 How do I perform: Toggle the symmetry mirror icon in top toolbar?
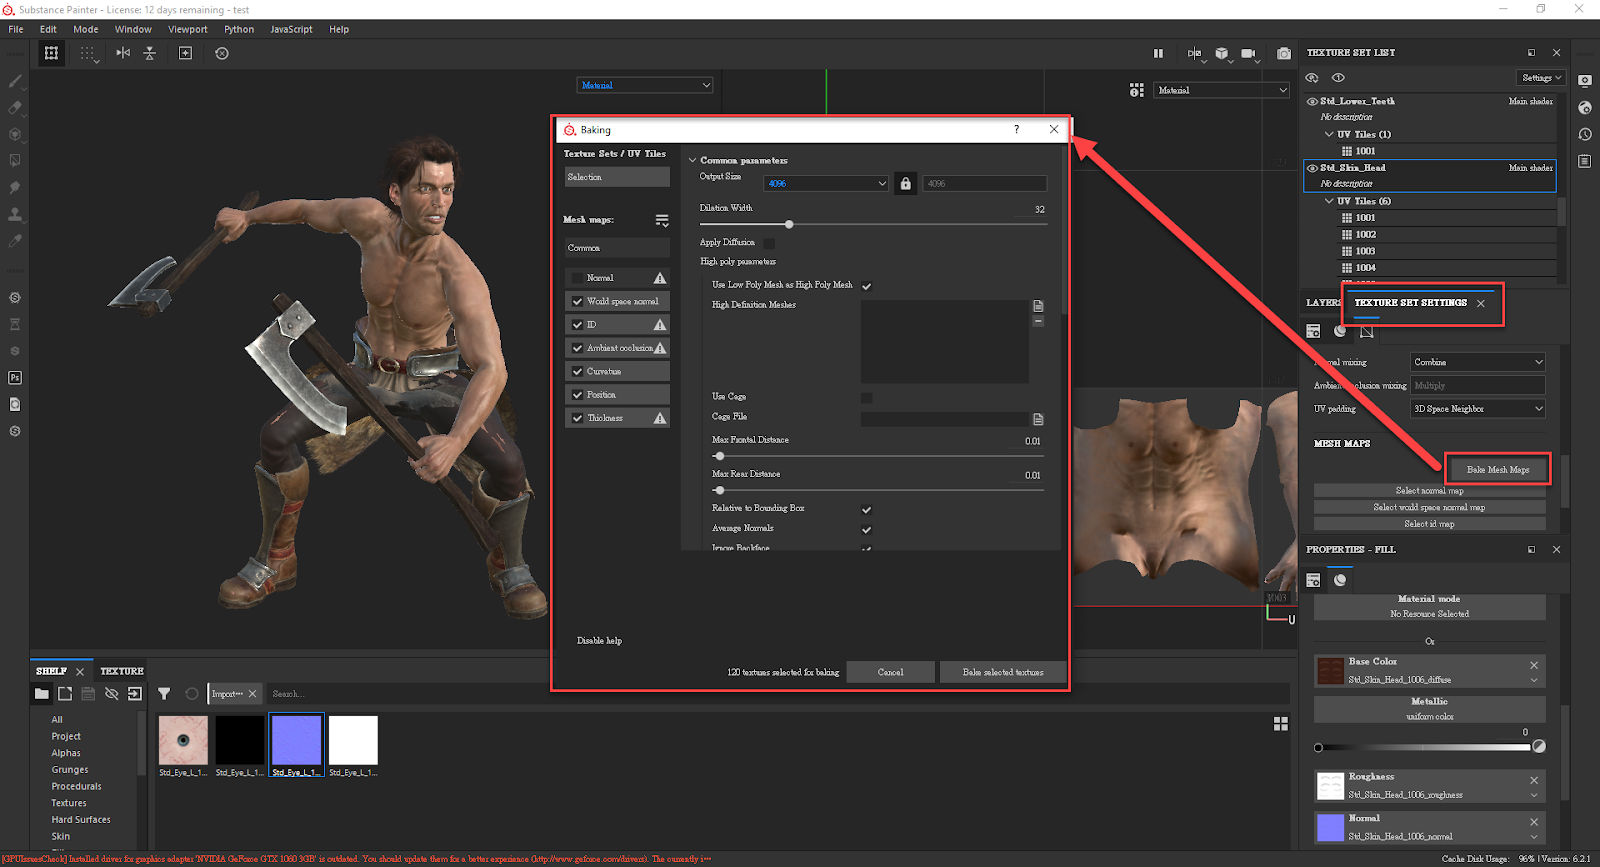[123, 53]
